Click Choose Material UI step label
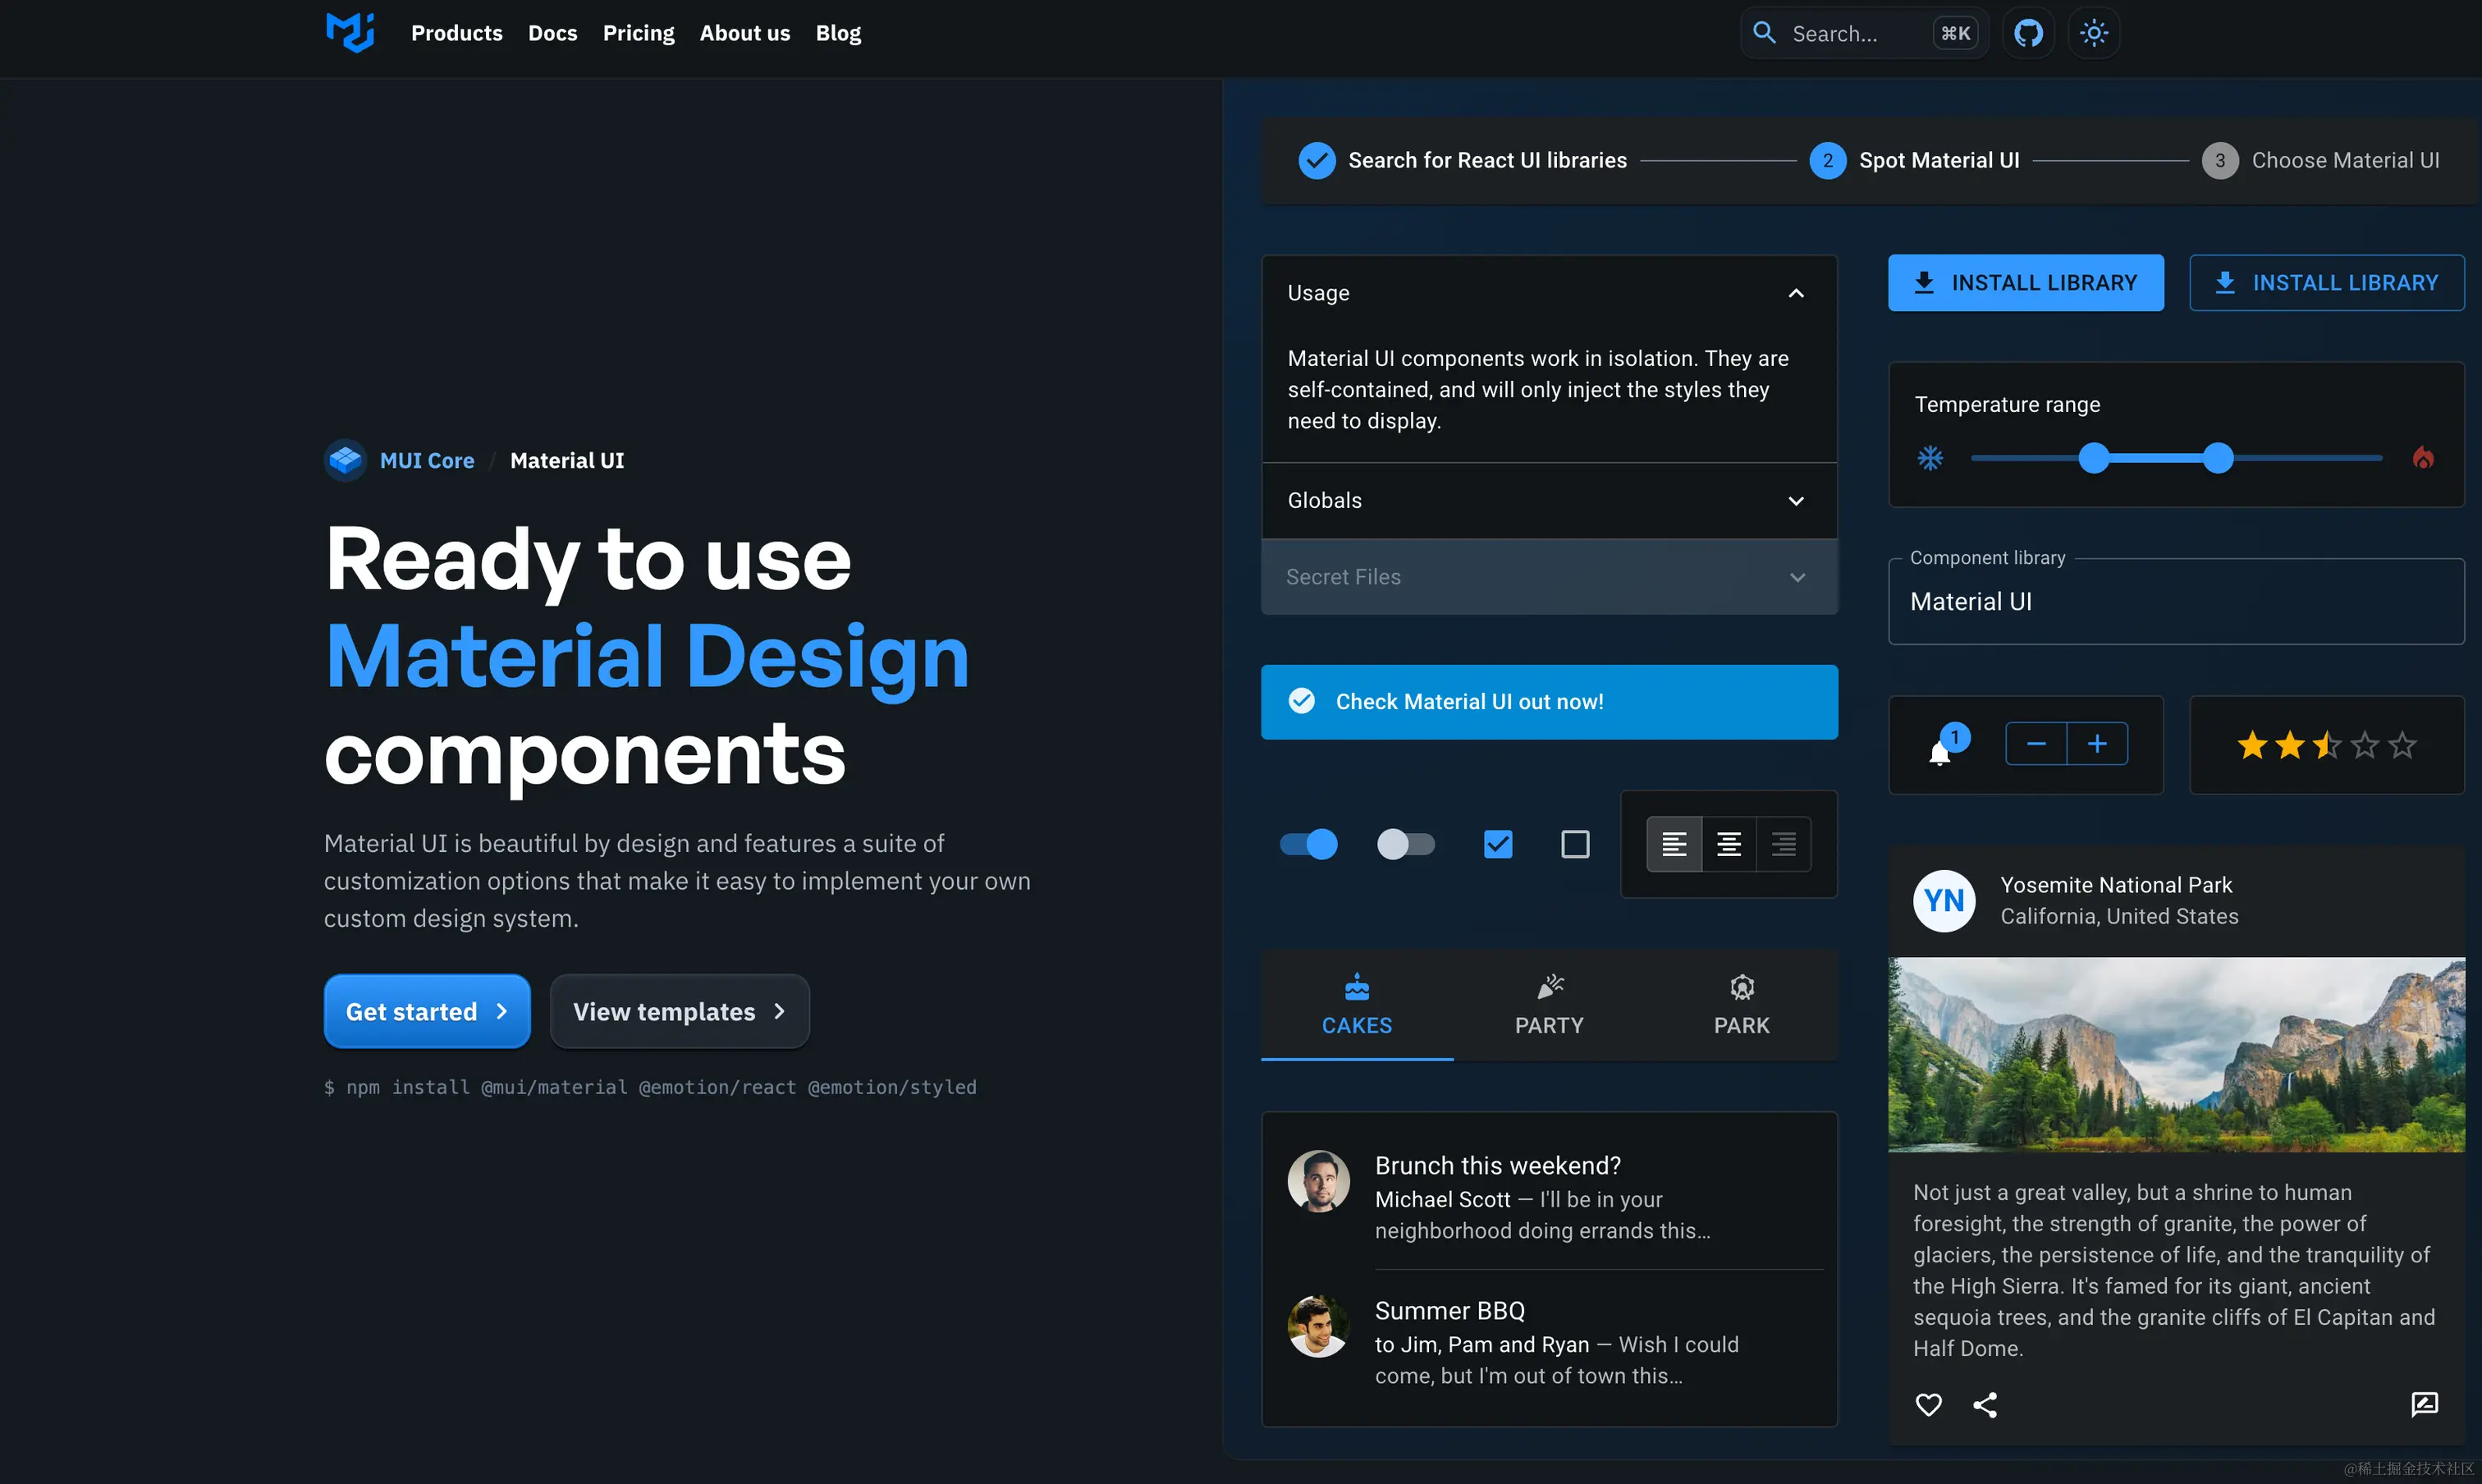Screen dimensions: 2482x1484 coord(2345,160)
